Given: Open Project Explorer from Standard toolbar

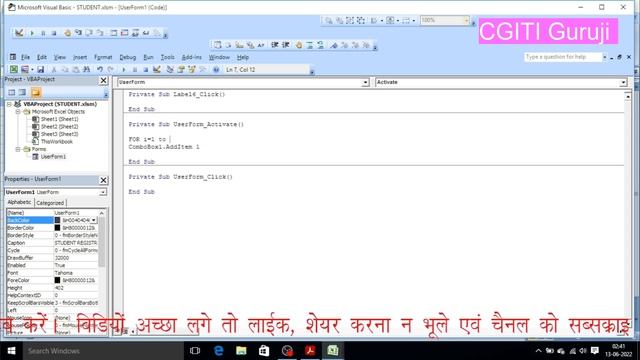Looking at the screenshot, I should pos(170,69).
